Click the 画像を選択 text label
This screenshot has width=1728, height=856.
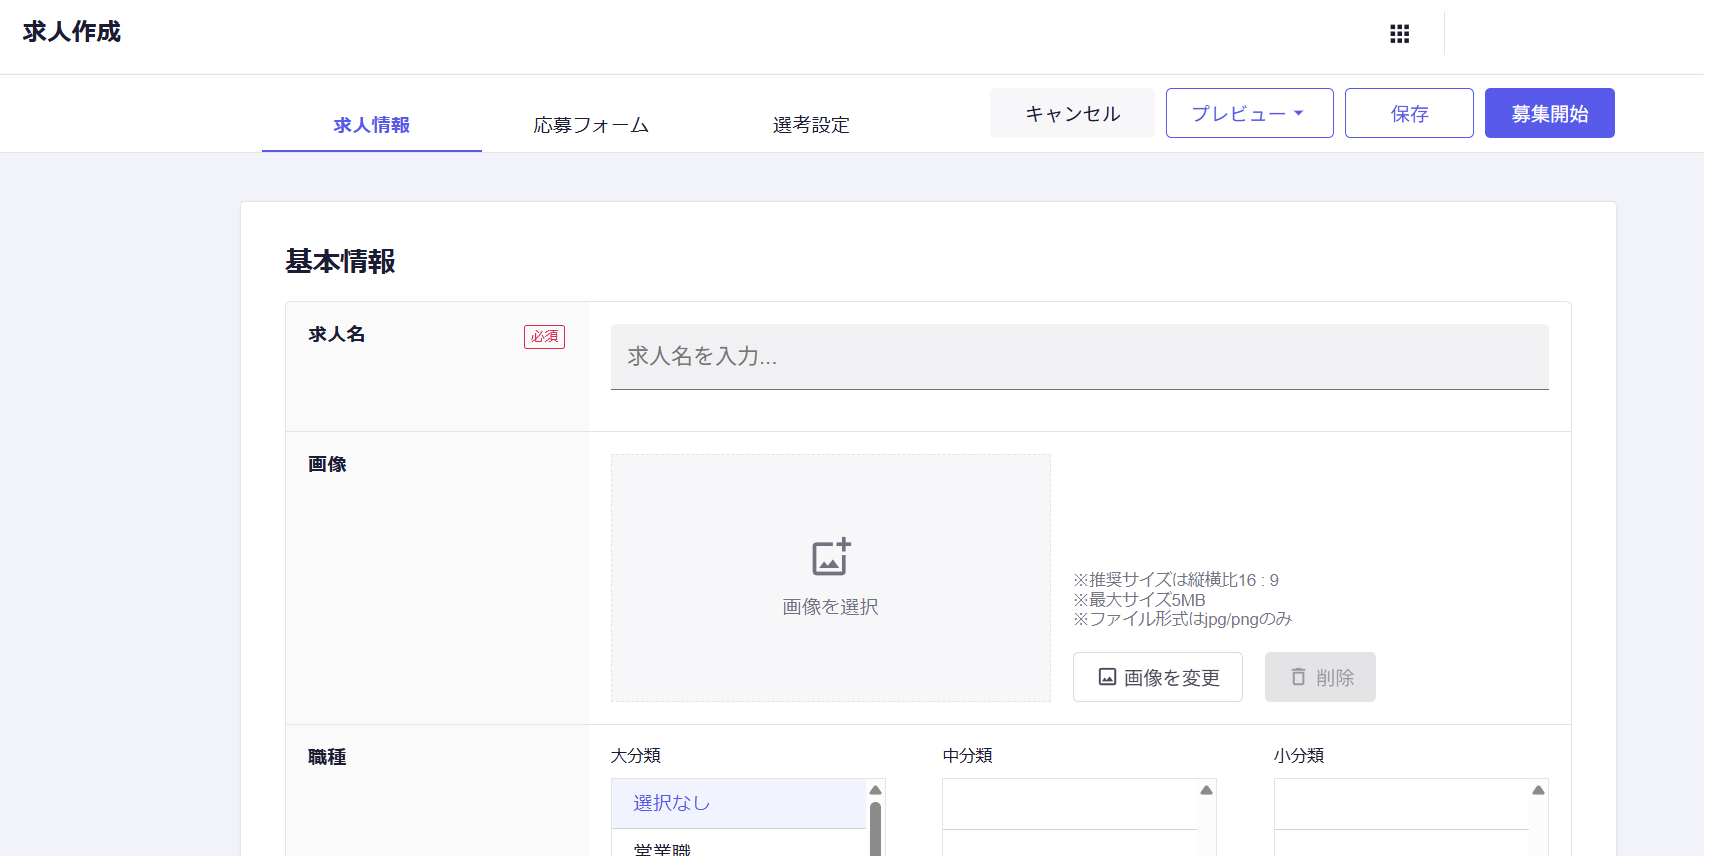tap(830, 607)
